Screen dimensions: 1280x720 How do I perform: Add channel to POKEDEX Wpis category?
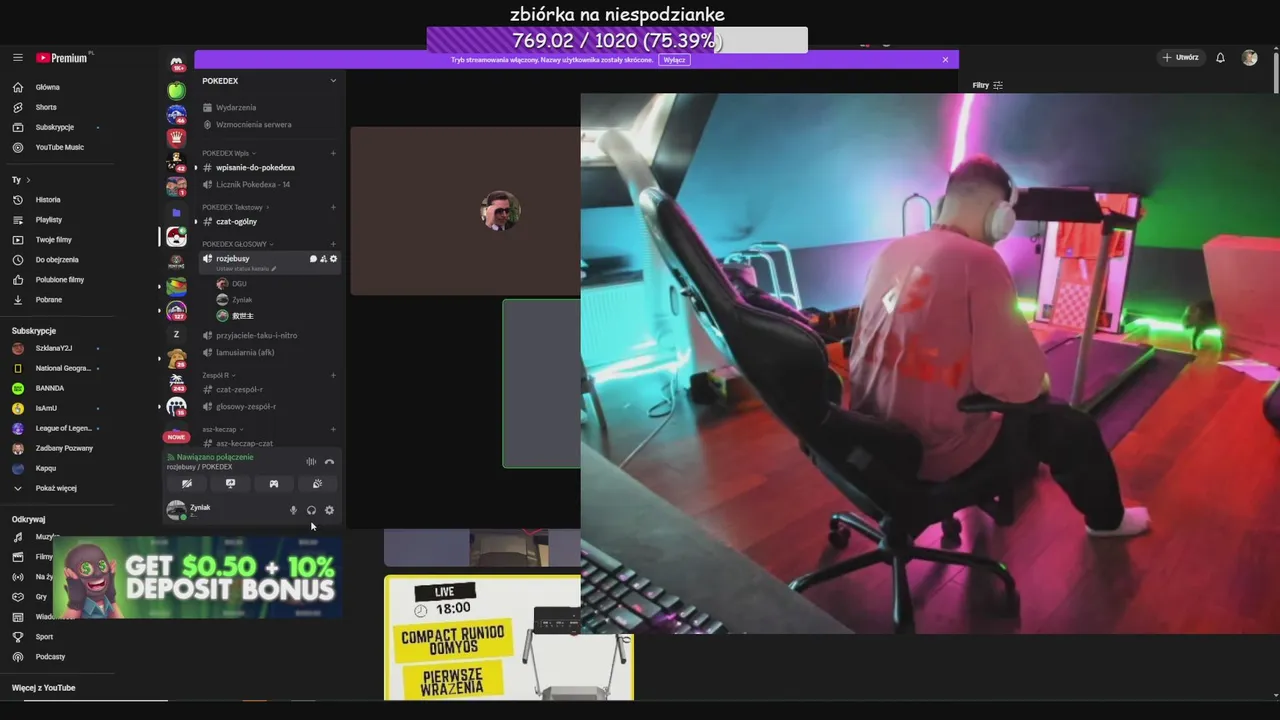point(333,153)
